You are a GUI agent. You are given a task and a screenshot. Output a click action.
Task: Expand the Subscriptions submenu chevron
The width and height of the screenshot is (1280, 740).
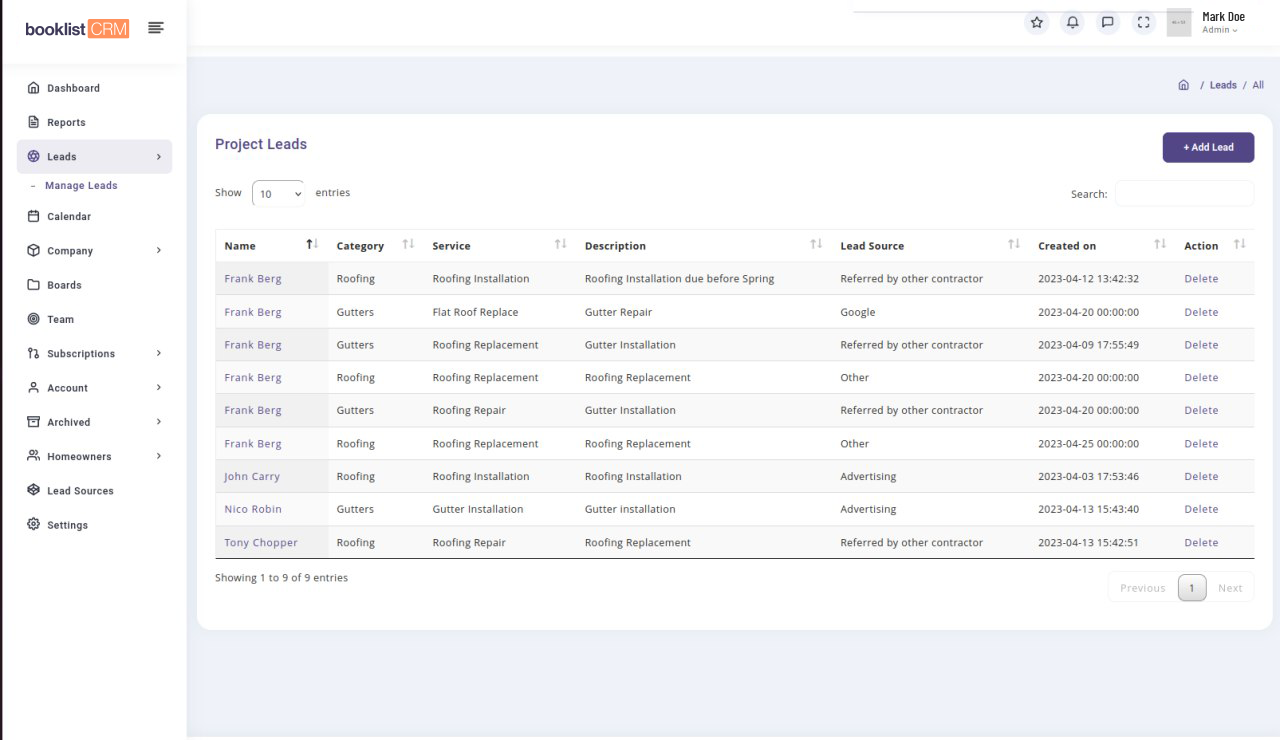pyautogui.click(x=158, y=353)
